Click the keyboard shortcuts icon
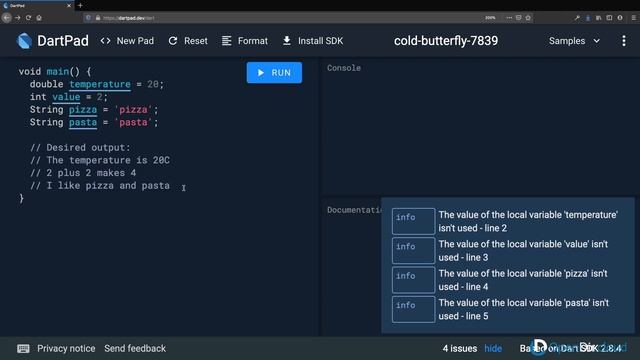640x360 pixels. 23,349
